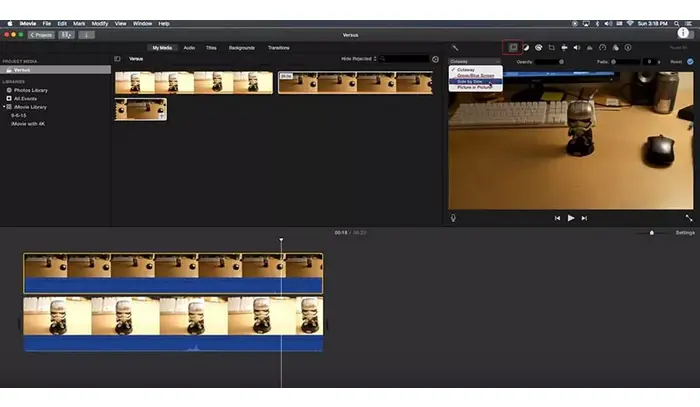Image resolution: width=700 pixels, height=407 pixels.
Task: Open timeline Settings
Action: click(x=685, y=233)
